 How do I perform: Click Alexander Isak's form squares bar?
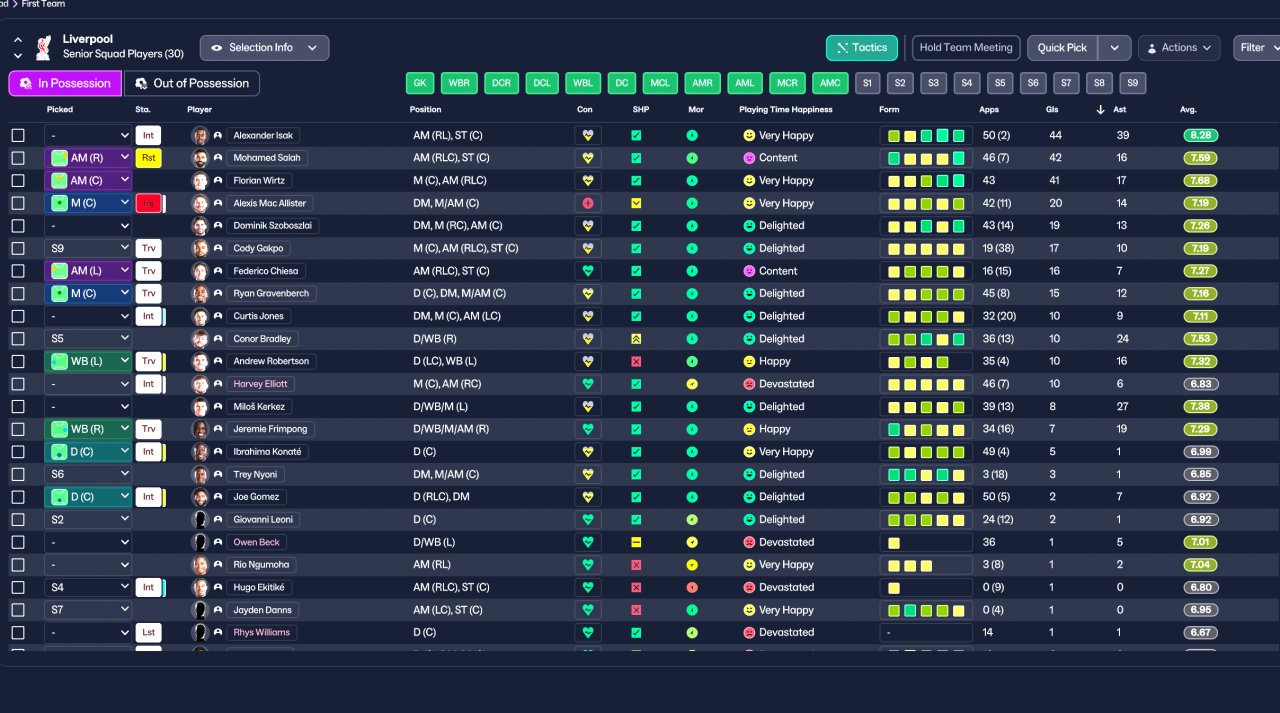tap(926, 135)
